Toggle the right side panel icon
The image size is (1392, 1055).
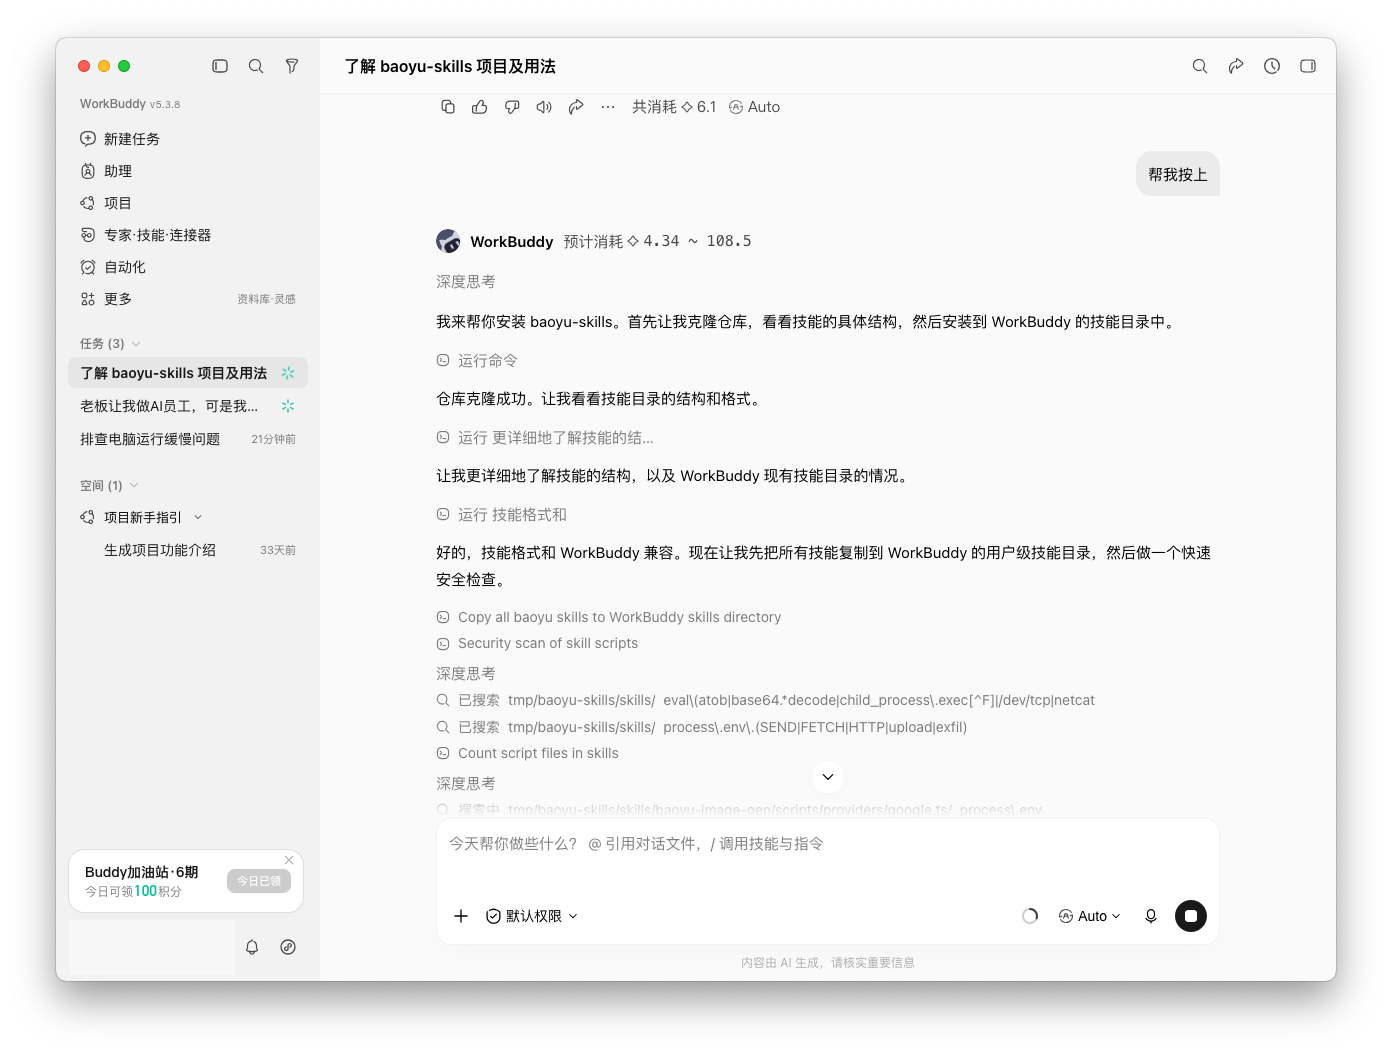[1308, 66]
